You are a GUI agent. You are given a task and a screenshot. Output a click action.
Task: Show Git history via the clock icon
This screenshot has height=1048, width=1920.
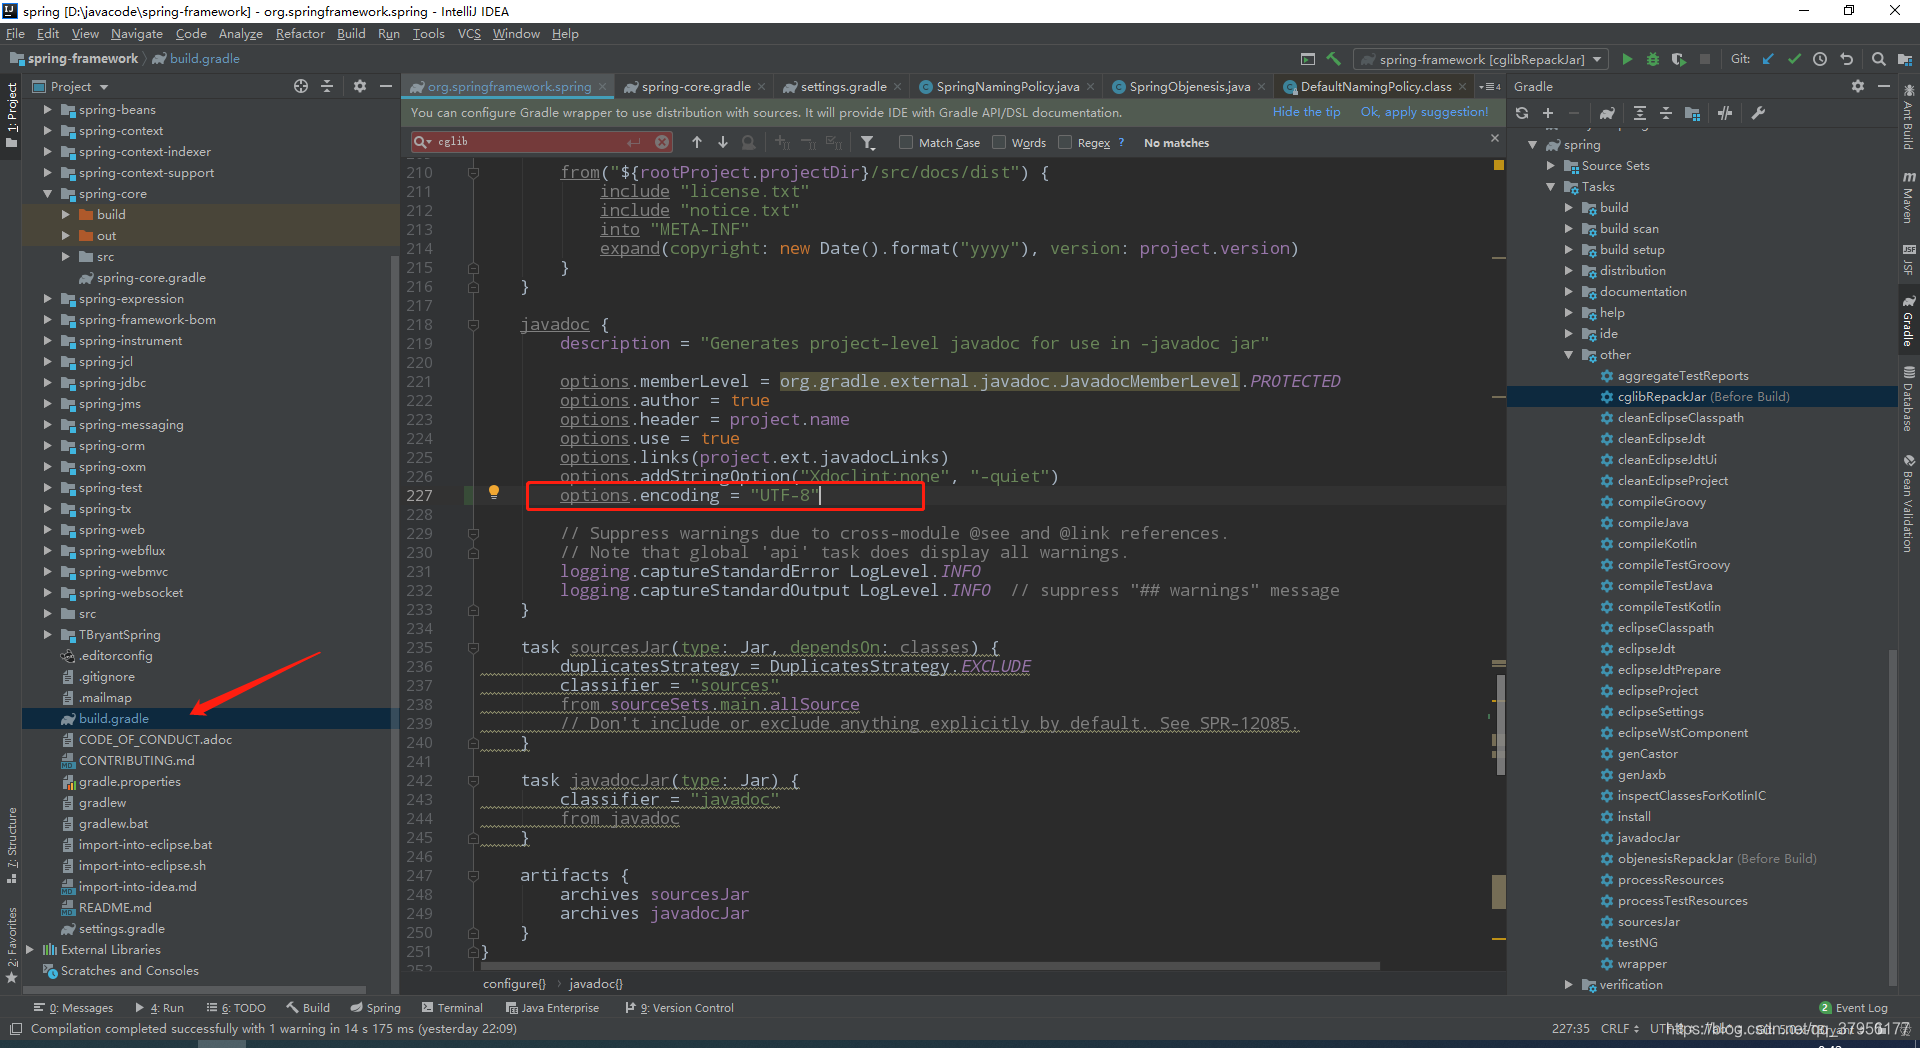(x=1820, y=59)
